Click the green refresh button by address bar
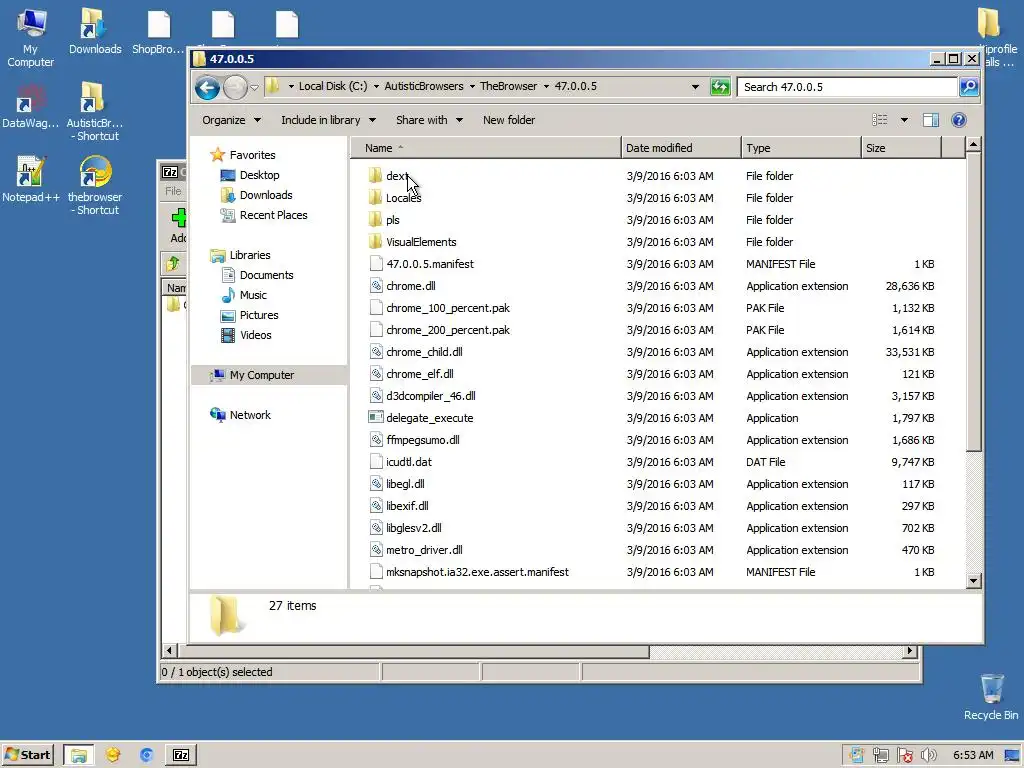 [720, 86]
